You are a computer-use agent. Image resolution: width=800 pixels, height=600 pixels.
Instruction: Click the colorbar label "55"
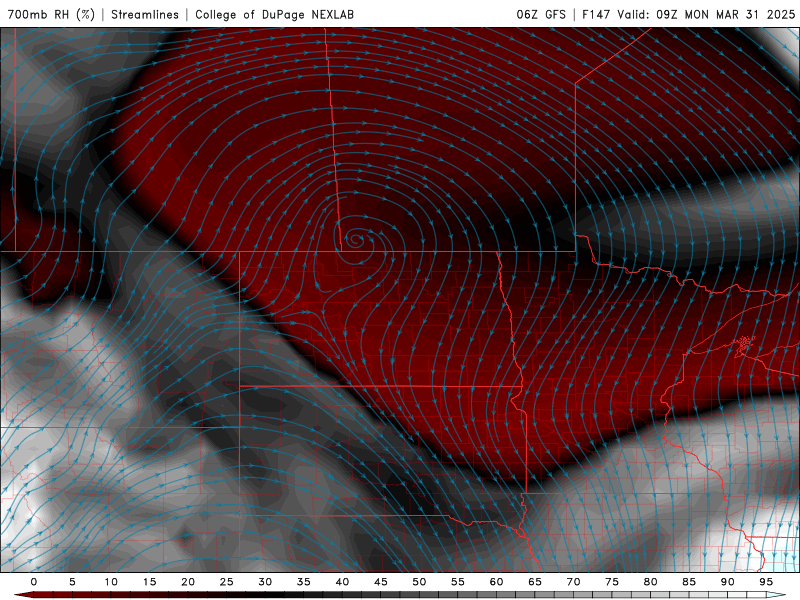click(x=458, y=582)
